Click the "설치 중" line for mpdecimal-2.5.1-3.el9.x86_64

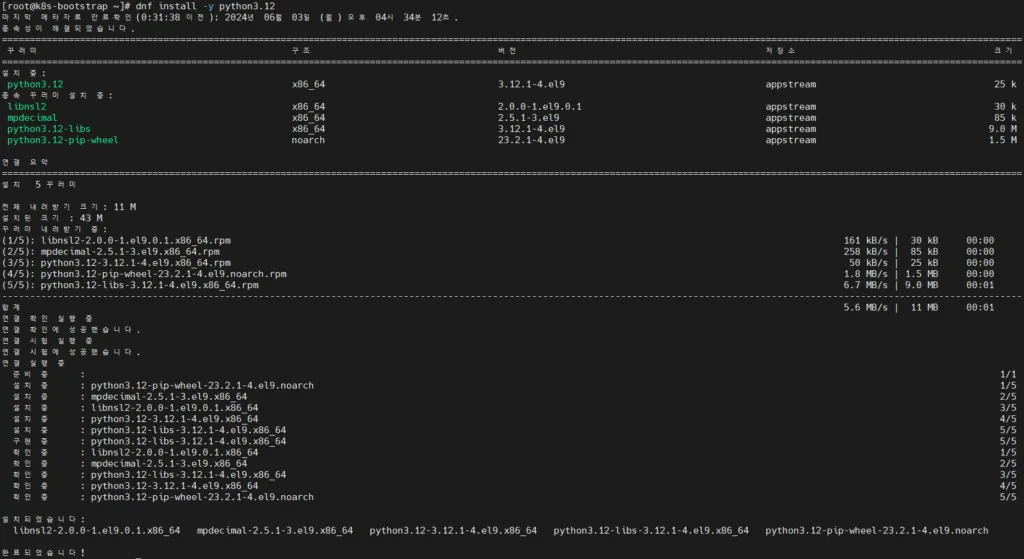[130, 396]
